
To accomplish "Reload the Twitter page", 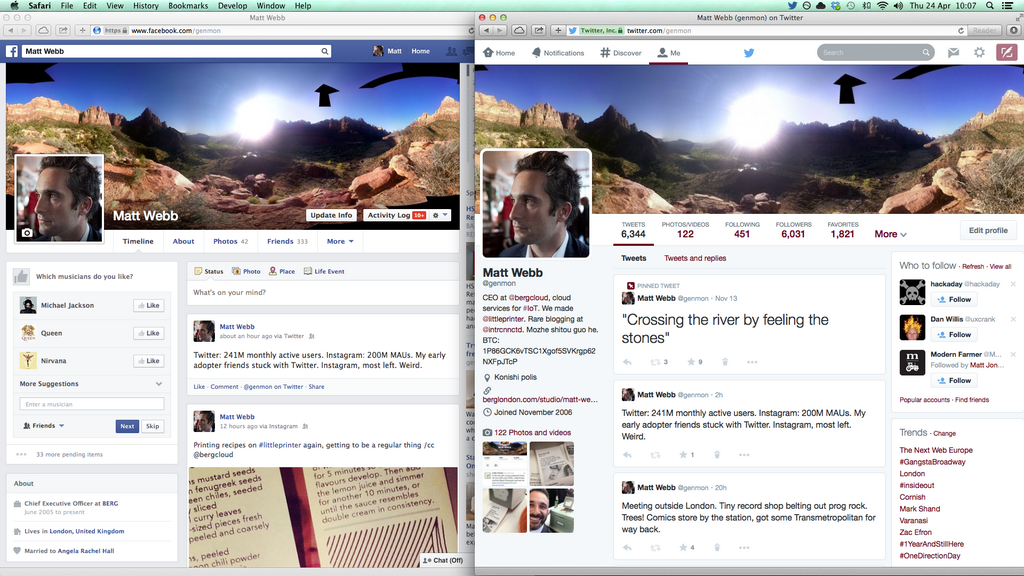I will [x=961, y=30].
